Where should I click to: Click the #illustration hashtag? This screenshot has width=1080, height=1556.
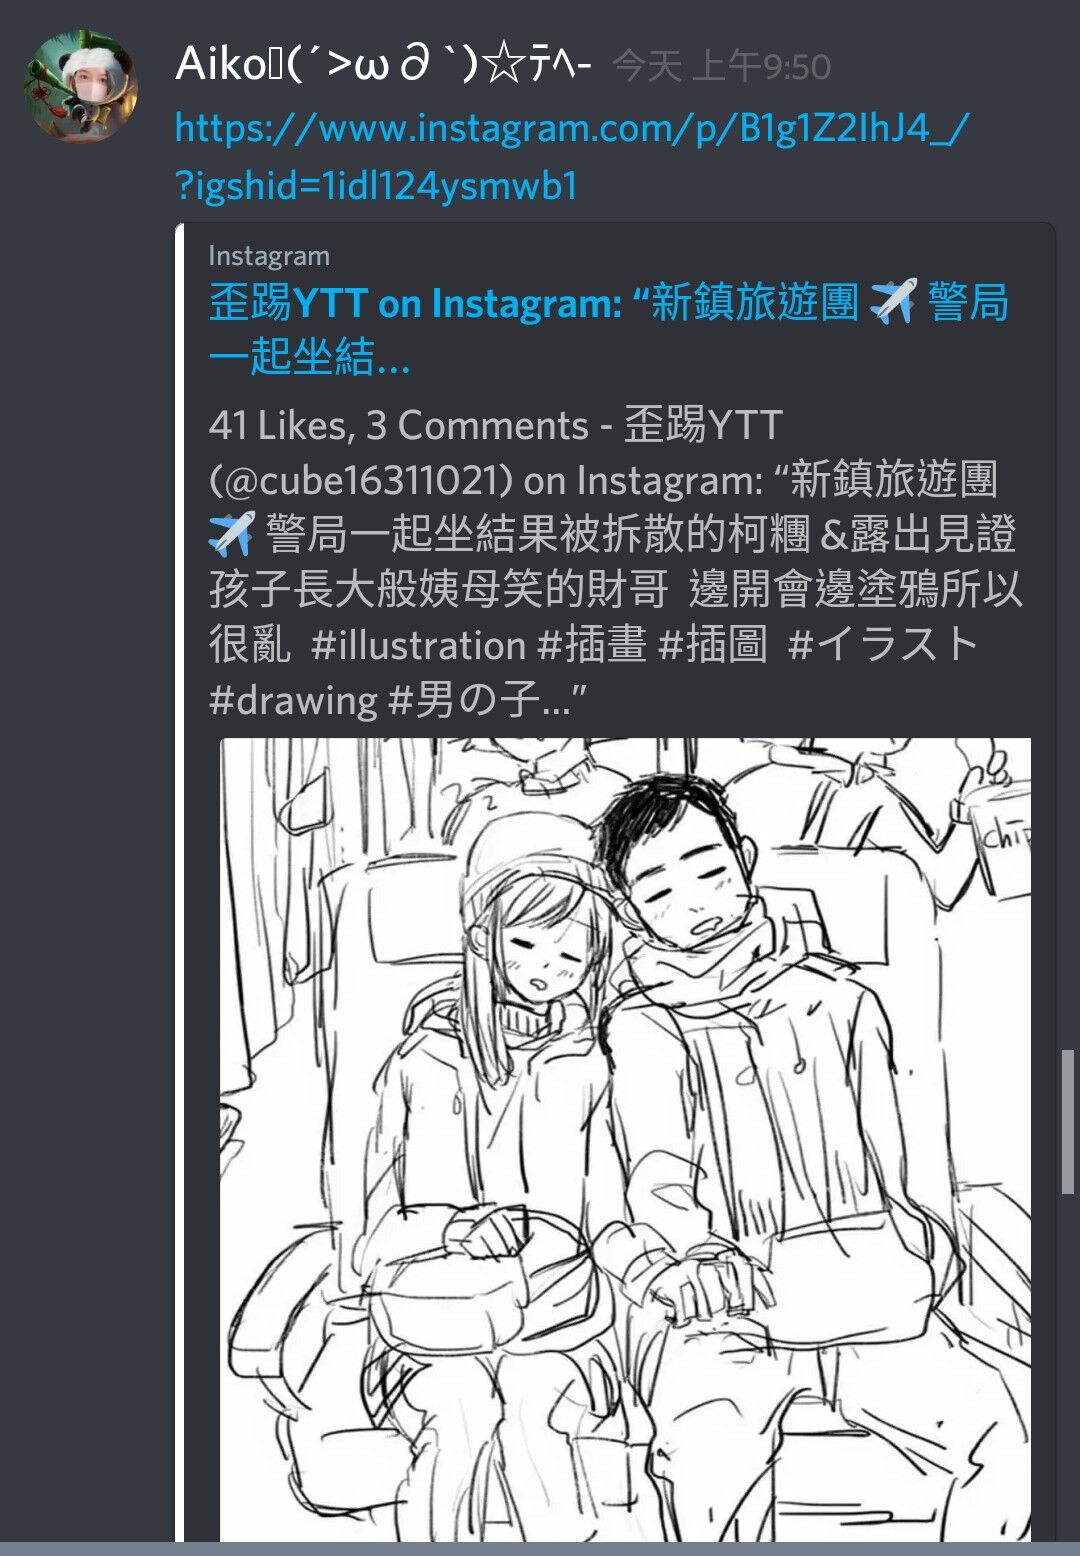click(x=418, y=645)
